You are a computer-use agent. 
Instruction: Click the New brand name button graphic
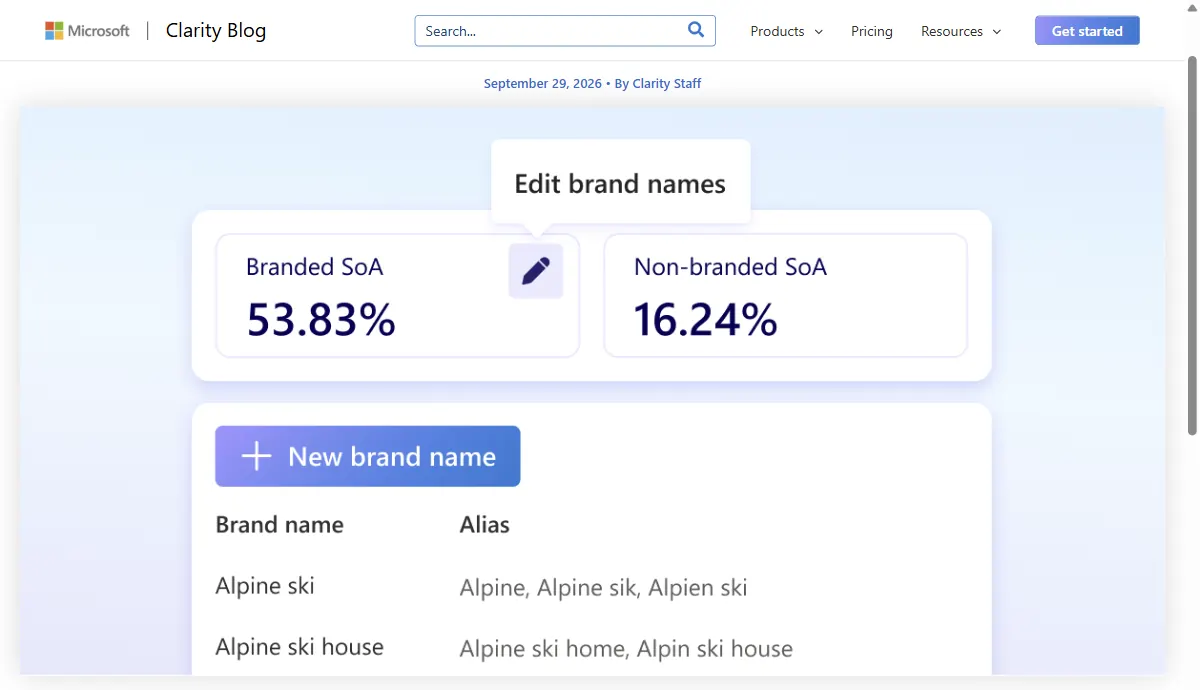pyautogui.click(x=368, y=456)
